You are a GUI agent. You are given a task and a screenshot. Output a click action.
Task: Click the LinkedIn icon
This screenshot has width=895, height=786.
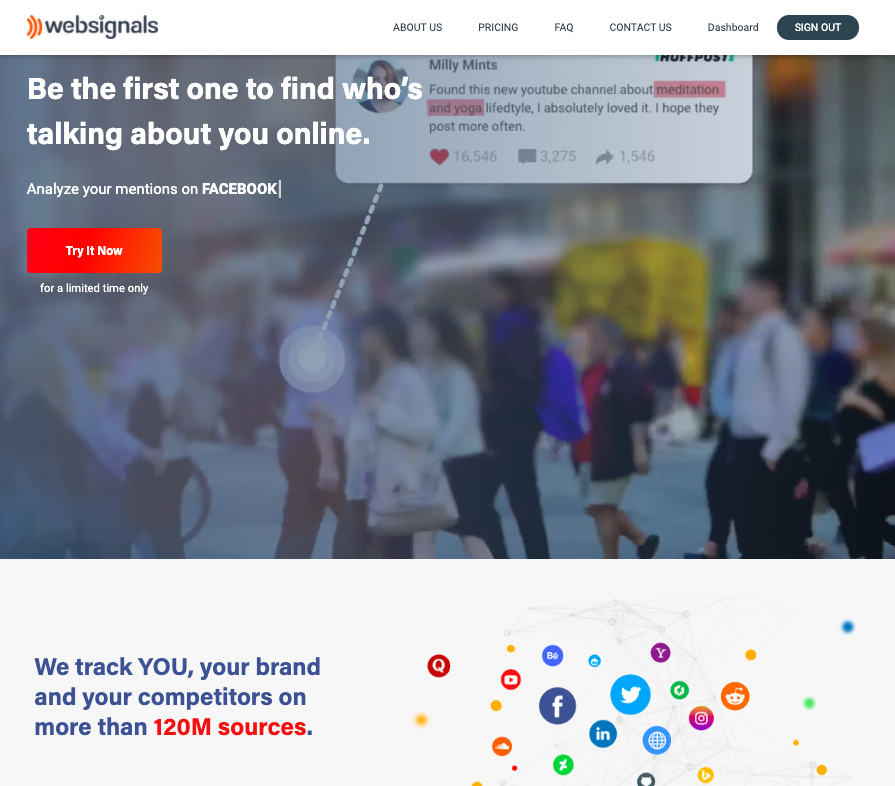[x=603, y=733]
